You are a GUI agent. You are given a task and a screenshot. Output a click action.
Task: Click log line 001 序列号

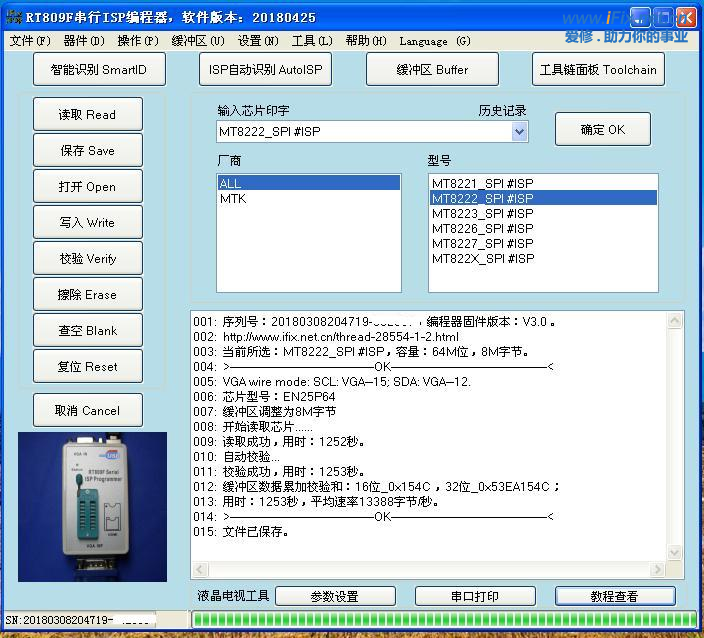374,321
